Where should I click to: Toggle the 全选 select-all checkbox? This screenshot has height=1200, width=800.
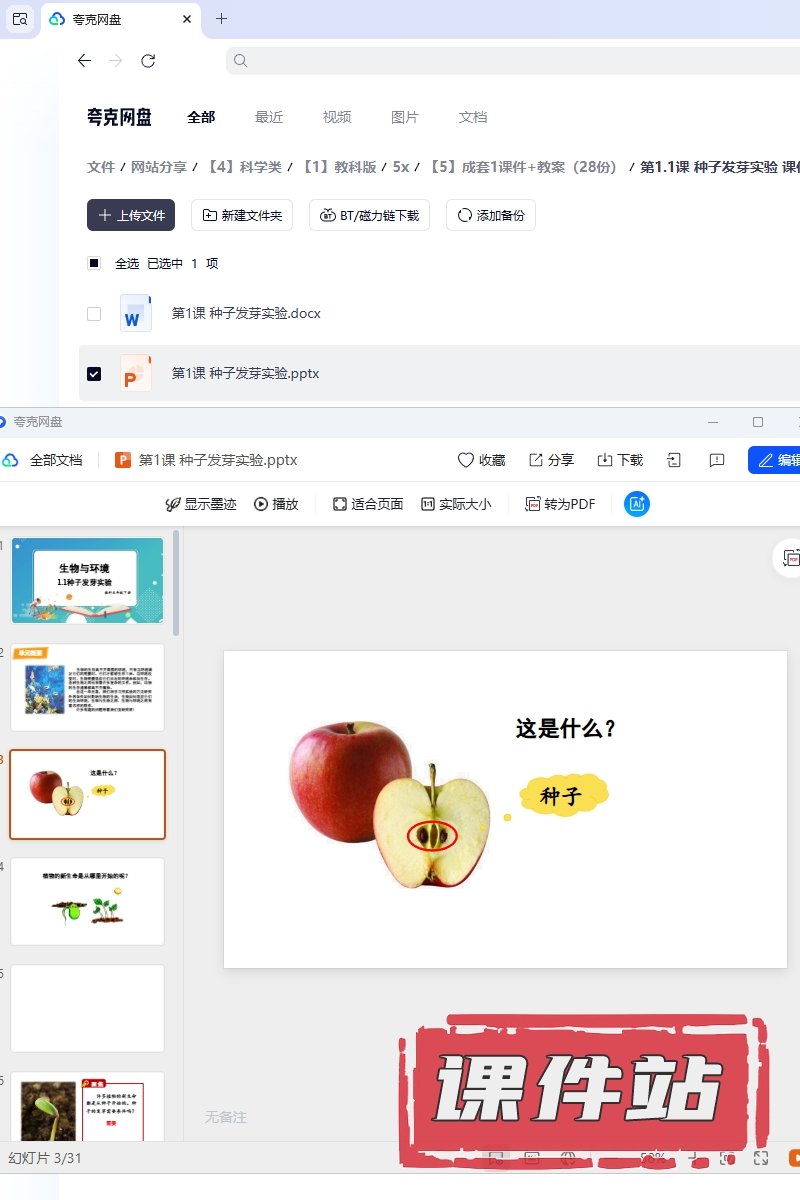(94, 263)
